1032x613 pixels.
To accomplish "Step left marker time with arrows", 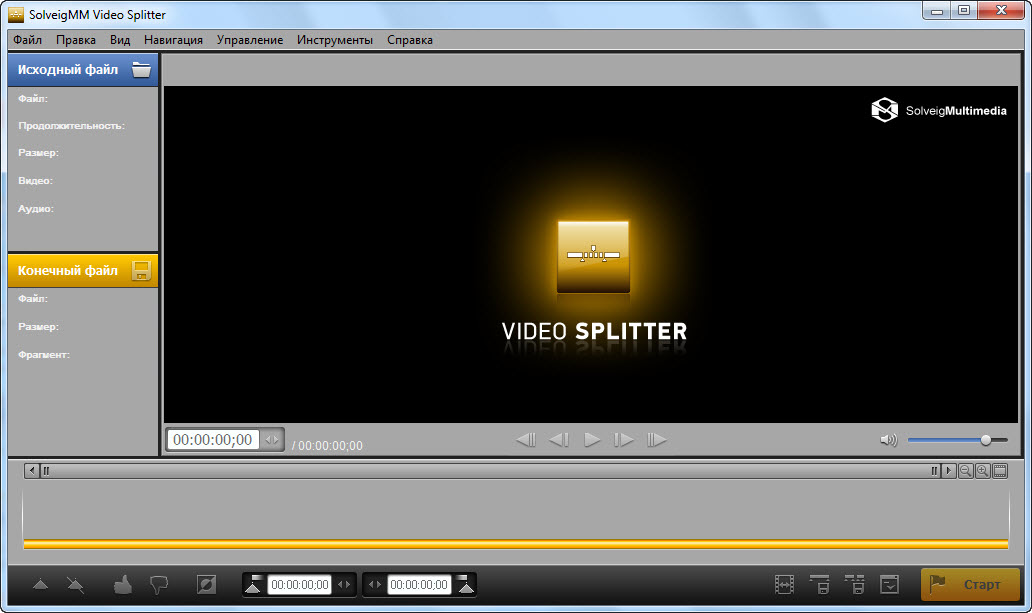I will [x=344, y=584].
